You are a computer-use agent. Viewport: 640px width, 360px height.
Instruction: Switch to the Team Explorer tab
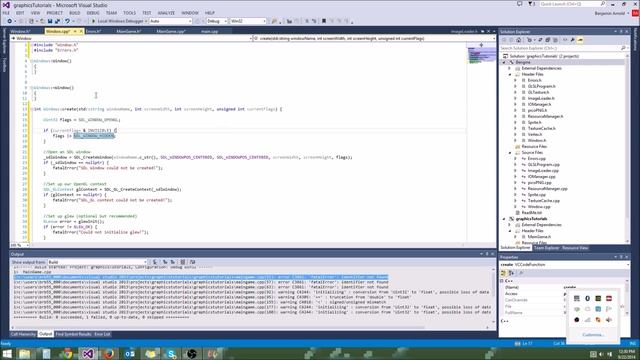point(547,248)
